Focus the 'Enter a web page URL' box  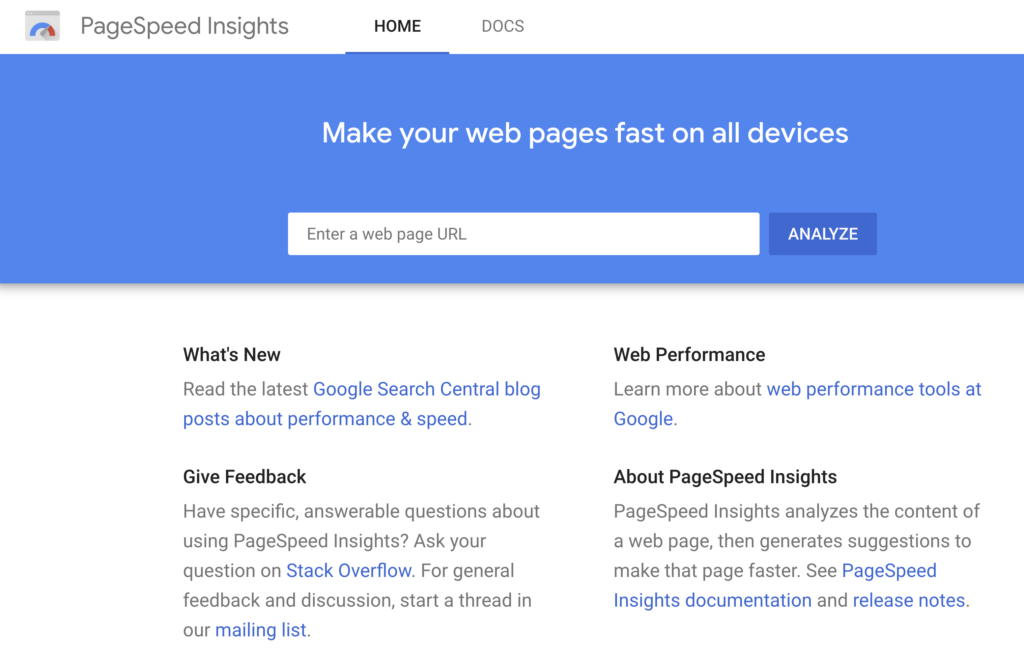point(520,233)
